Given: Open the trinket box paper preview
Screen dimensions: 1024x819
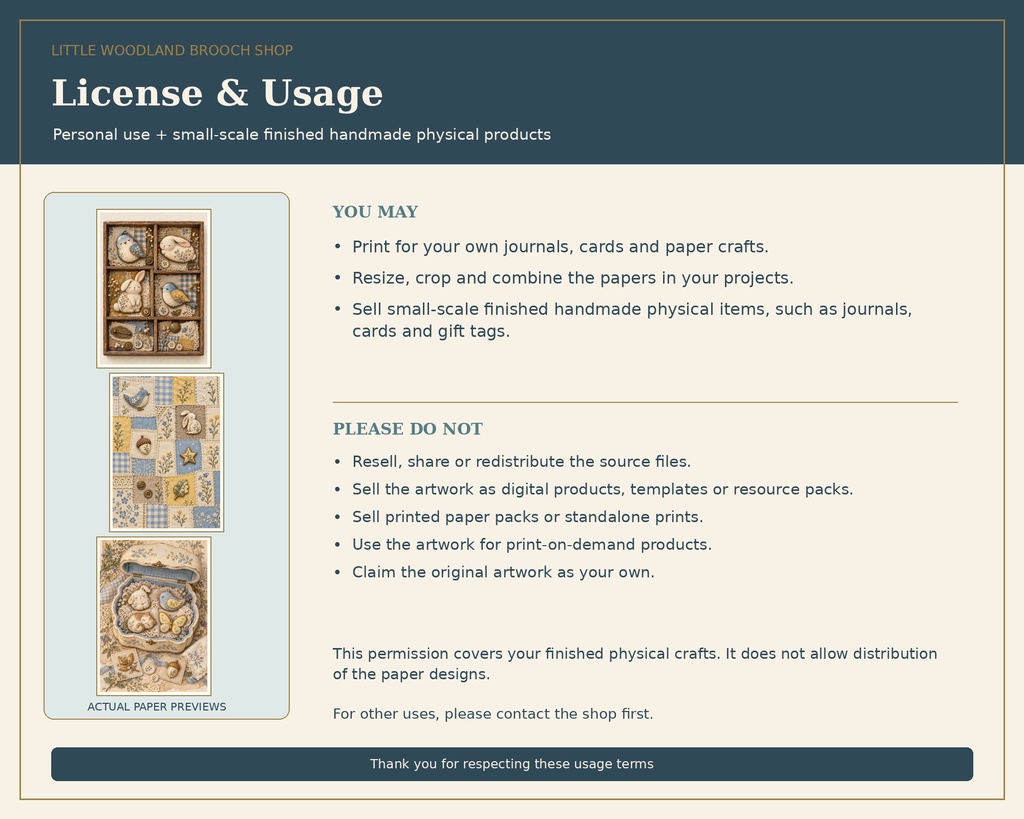Looking at the screenshot, I should point(153,616).
